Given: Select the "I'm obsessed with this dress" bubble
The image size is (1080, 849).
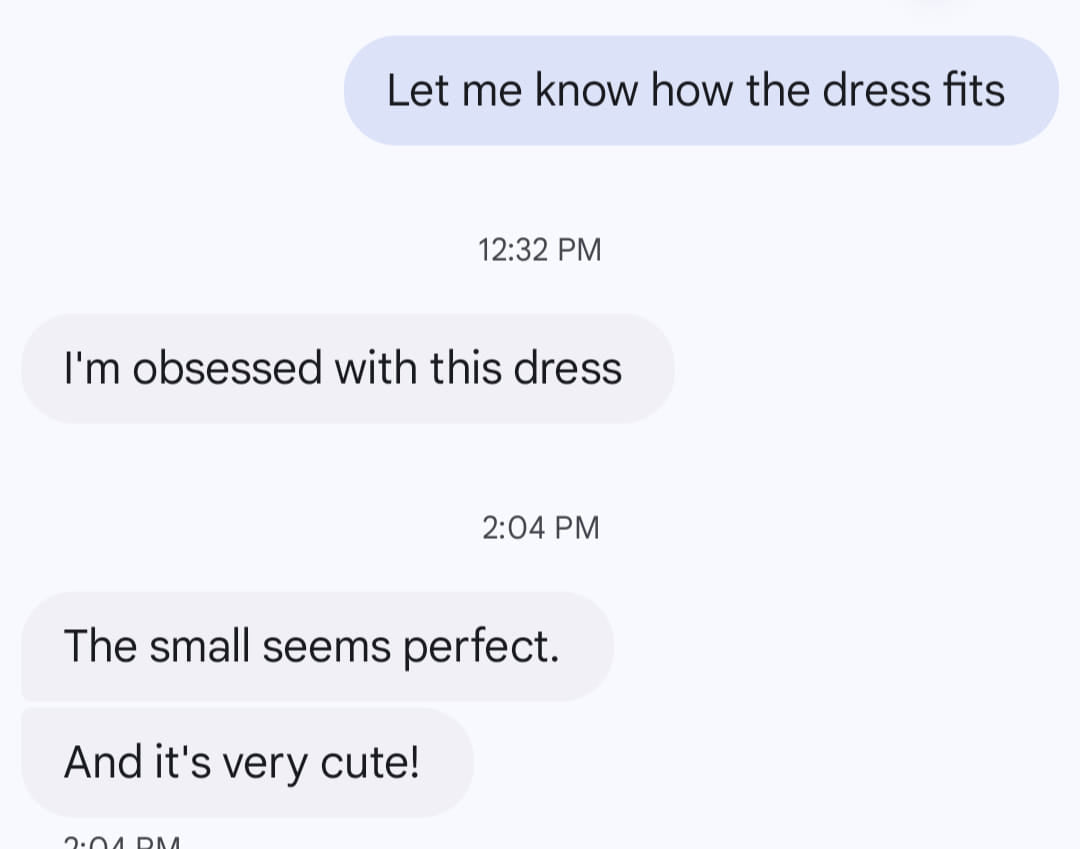Looking at the screenshot, I should [x=346, y=369].
